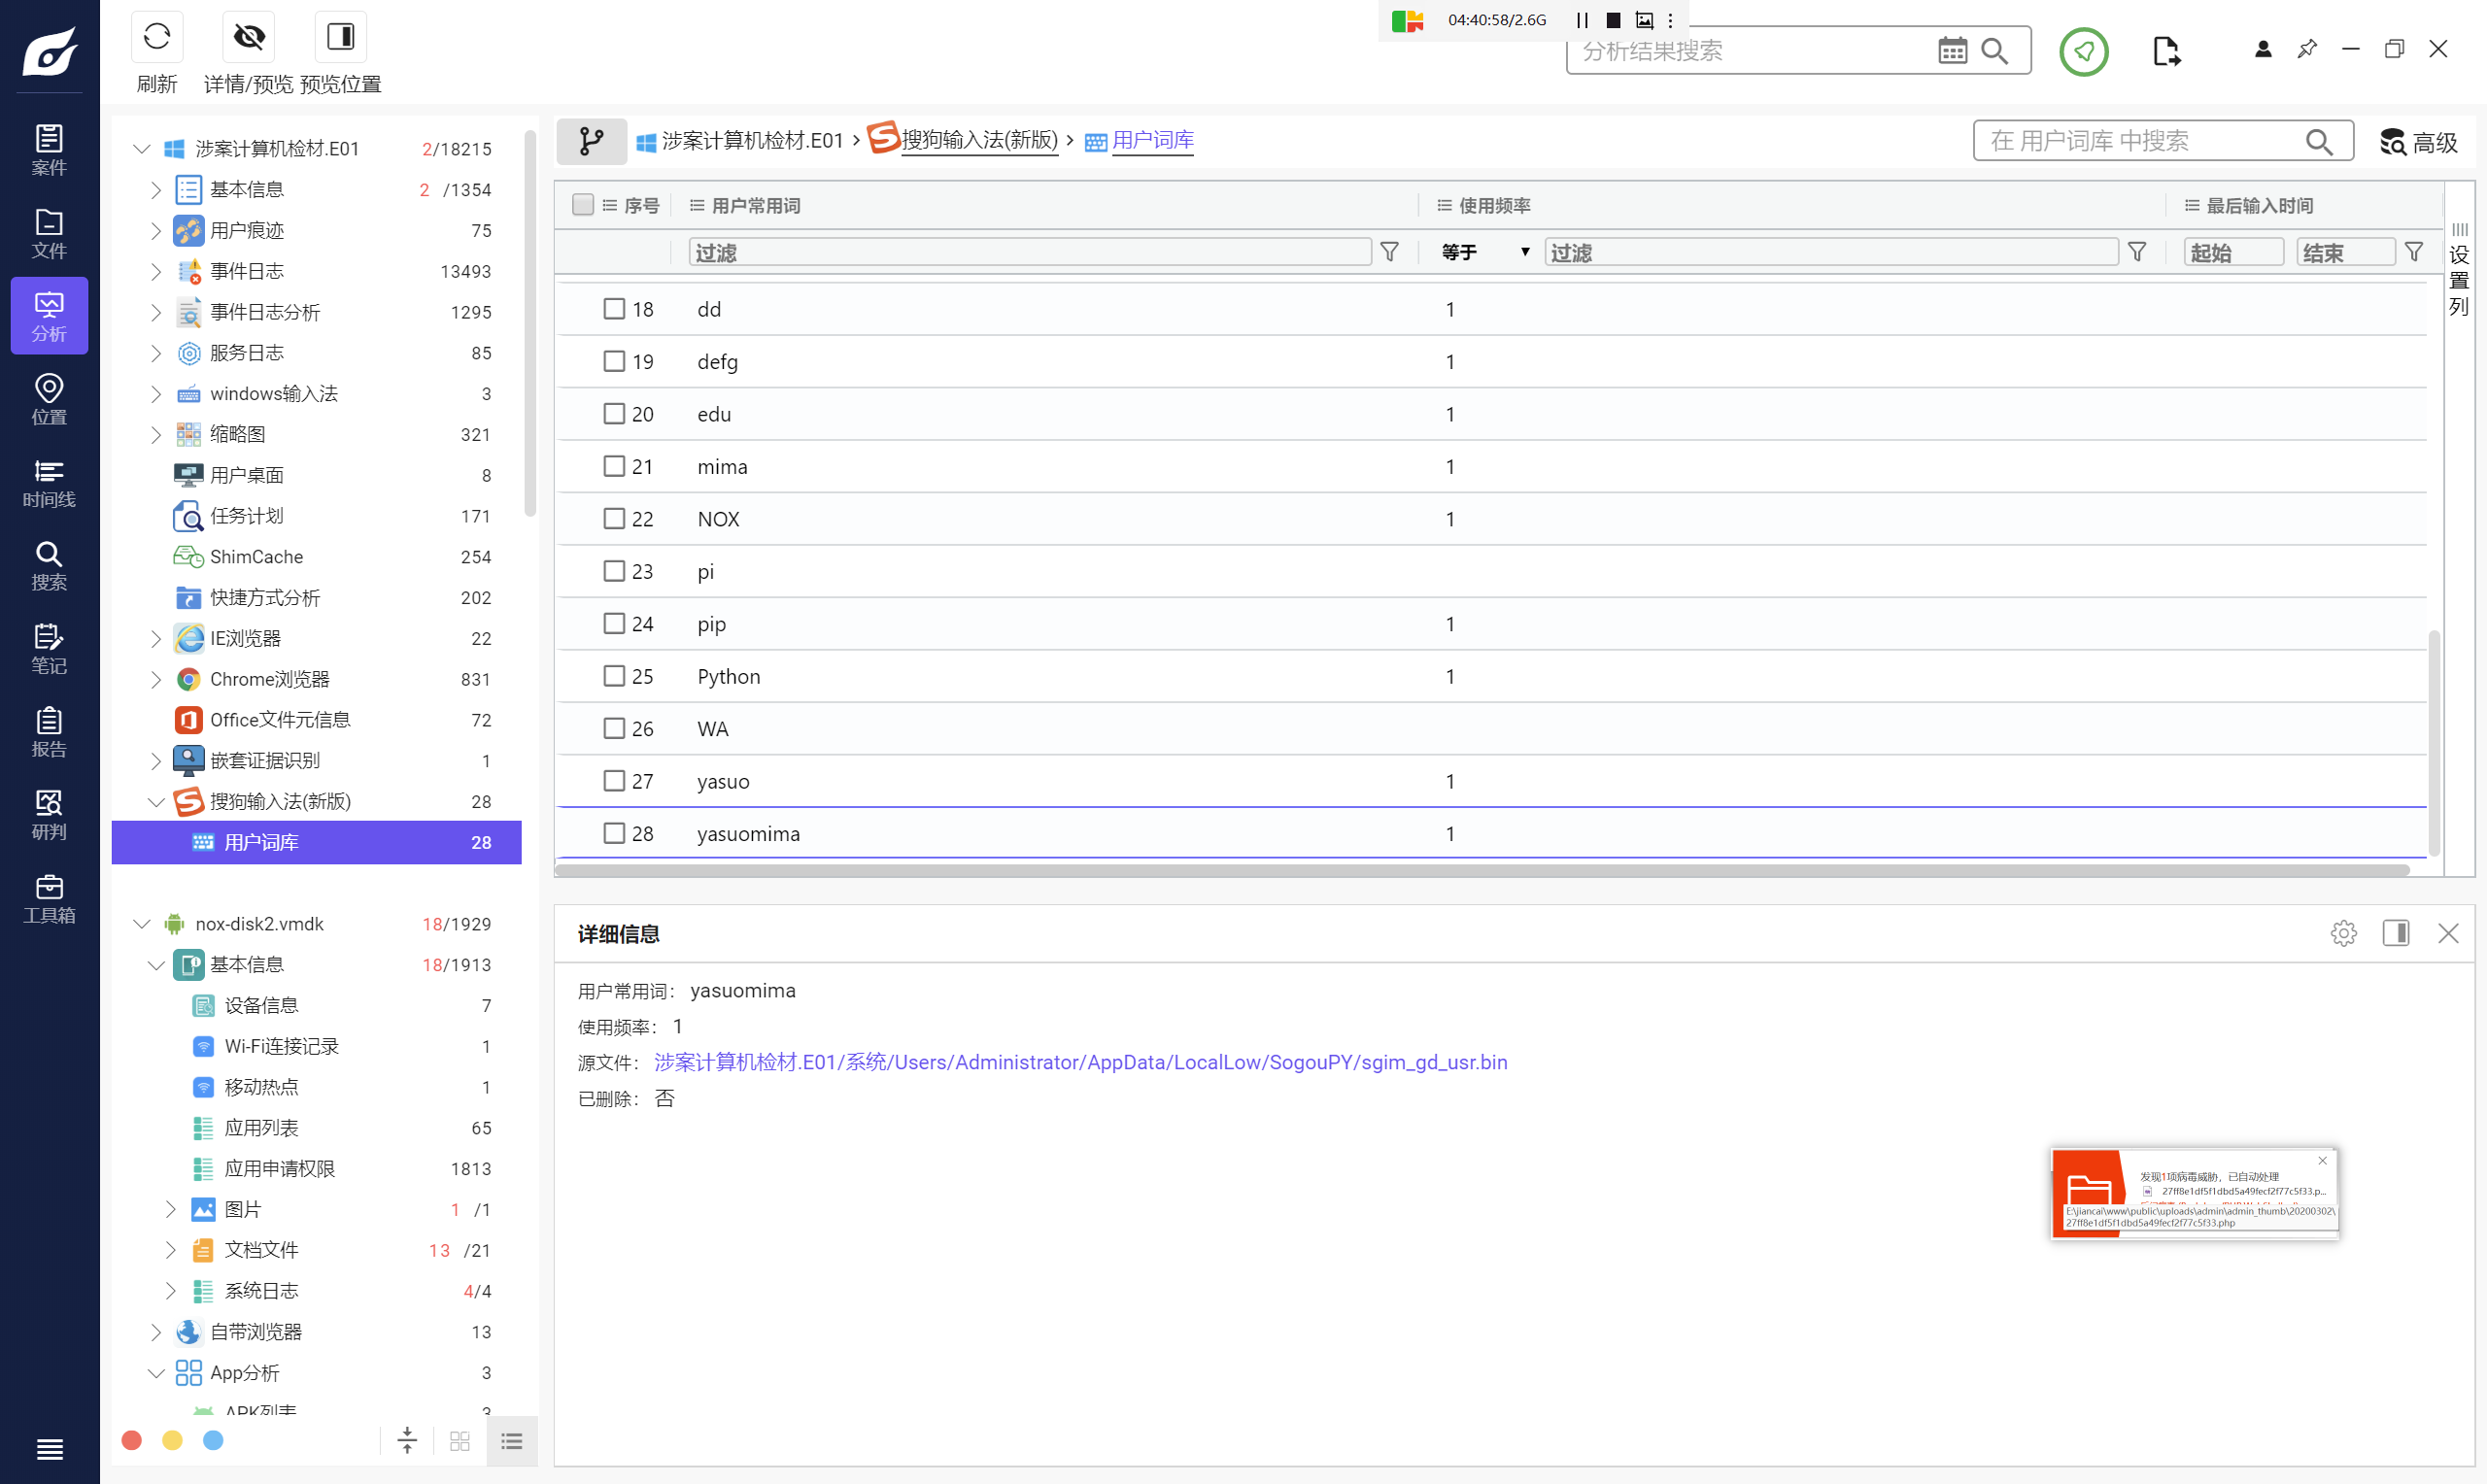Select the 分析 sidebar tab
Viewport: 2487px width, 1484px height.
click(49, 316)
